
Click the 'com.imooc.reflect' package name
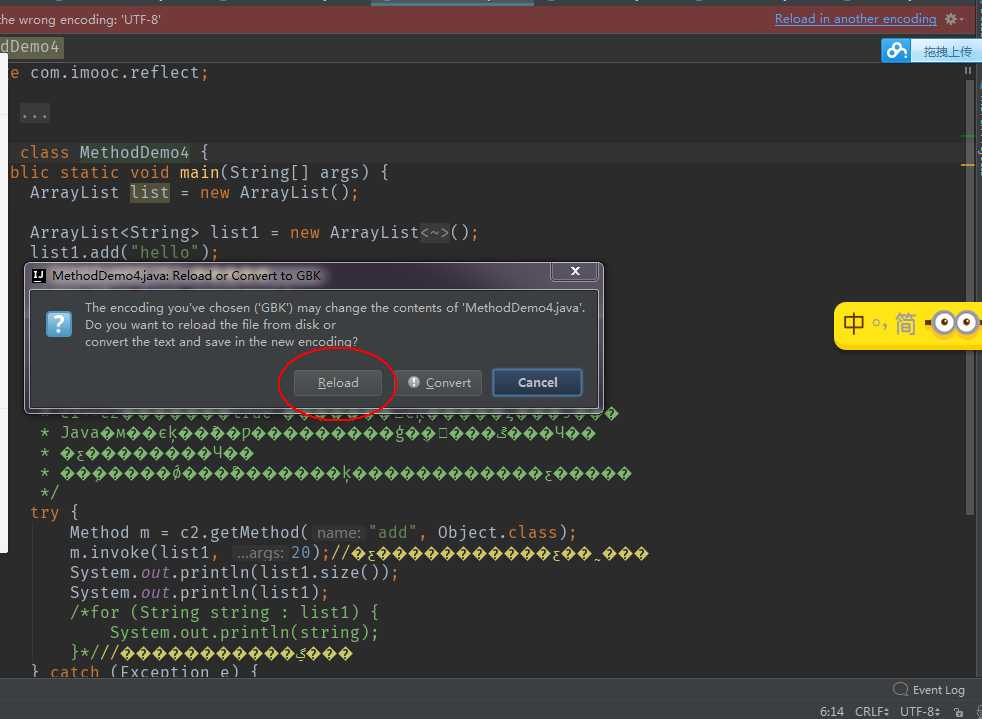click(x=114, y=73)
